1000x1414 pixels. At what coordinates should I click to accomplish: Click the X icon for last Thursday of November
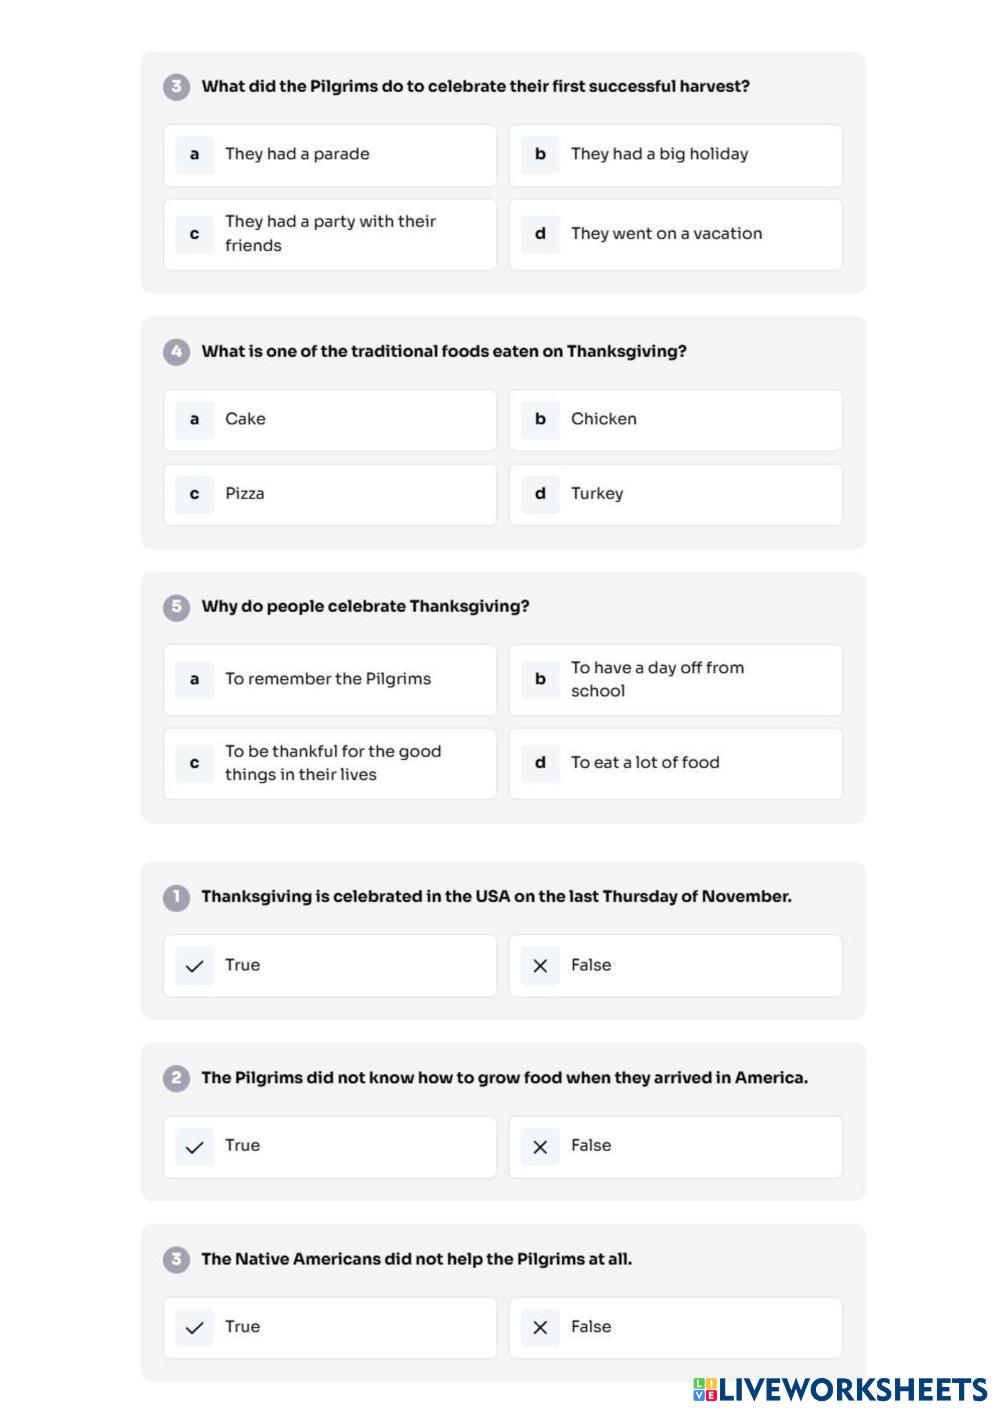(540, 966)
